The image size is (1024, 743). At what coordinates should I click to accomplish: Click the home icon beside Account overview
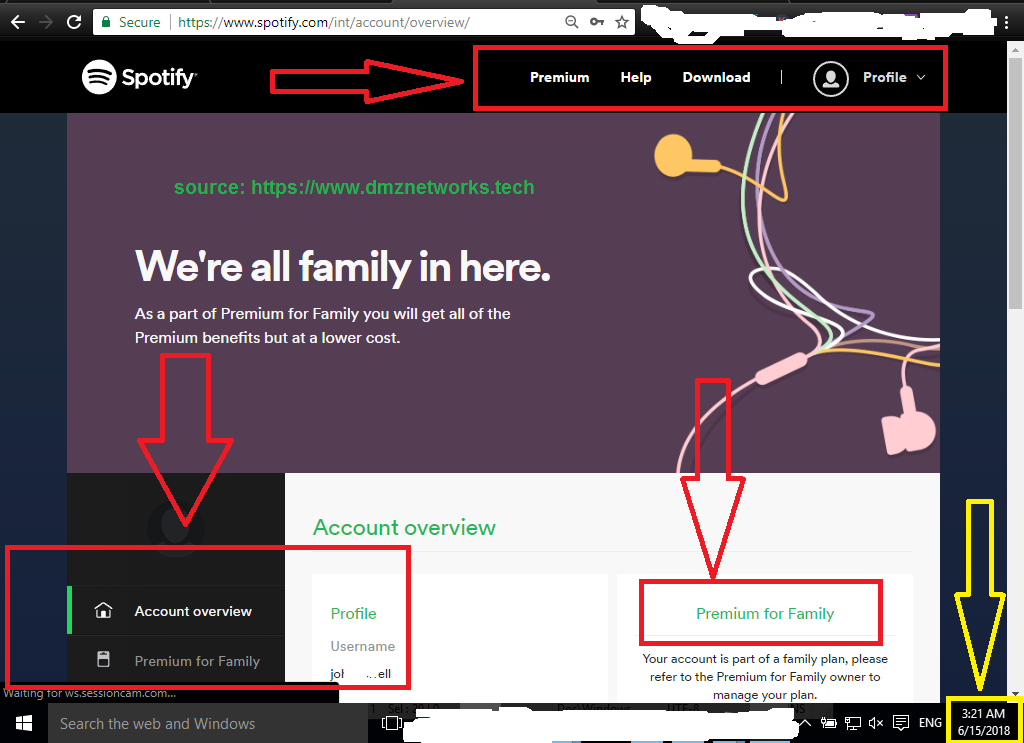click(103, 610)
